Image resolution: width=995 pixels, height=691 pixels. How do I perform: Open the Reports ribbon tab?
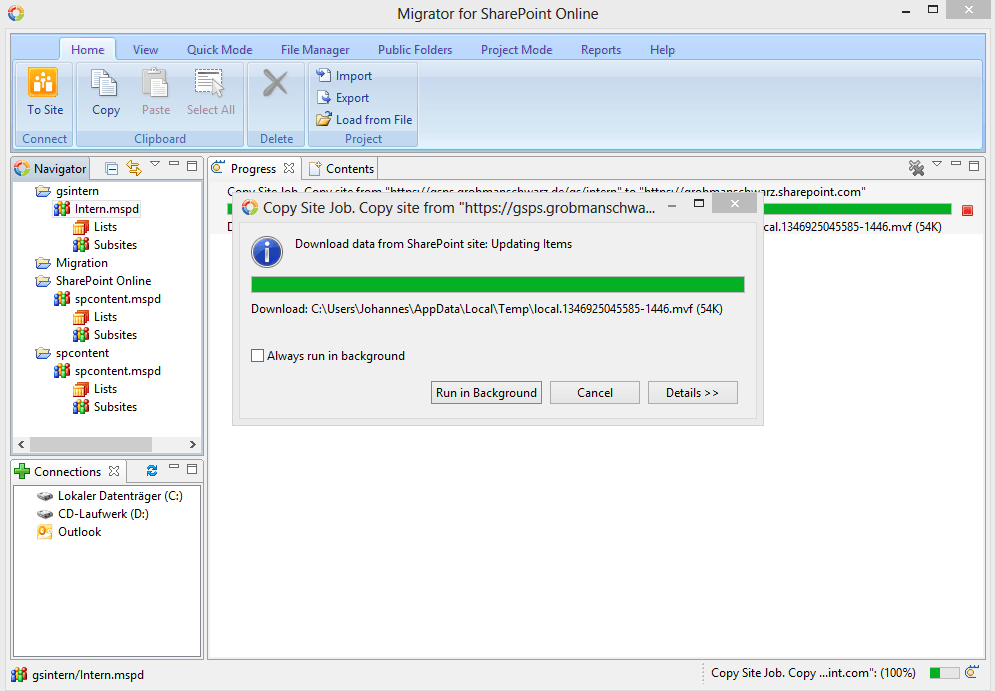[x=601, y=49]
